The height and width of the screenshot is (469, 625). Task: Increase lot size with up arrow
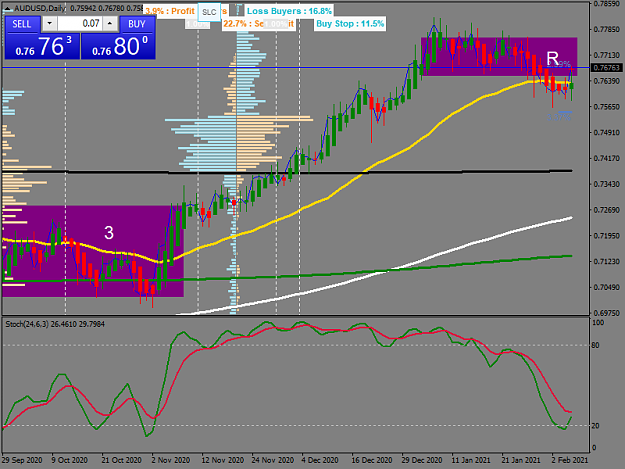[110, 24]
